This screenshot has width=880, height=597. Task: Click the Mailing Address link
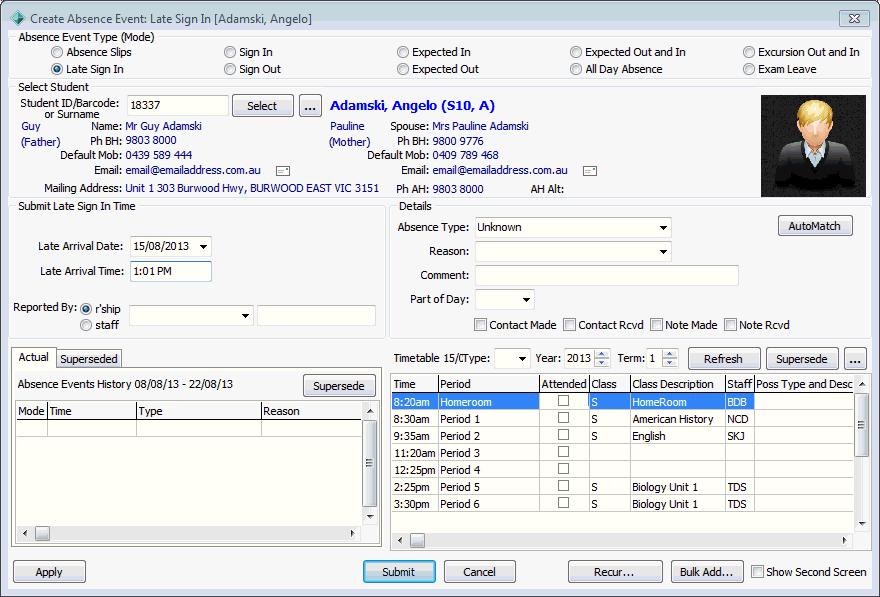252,189
